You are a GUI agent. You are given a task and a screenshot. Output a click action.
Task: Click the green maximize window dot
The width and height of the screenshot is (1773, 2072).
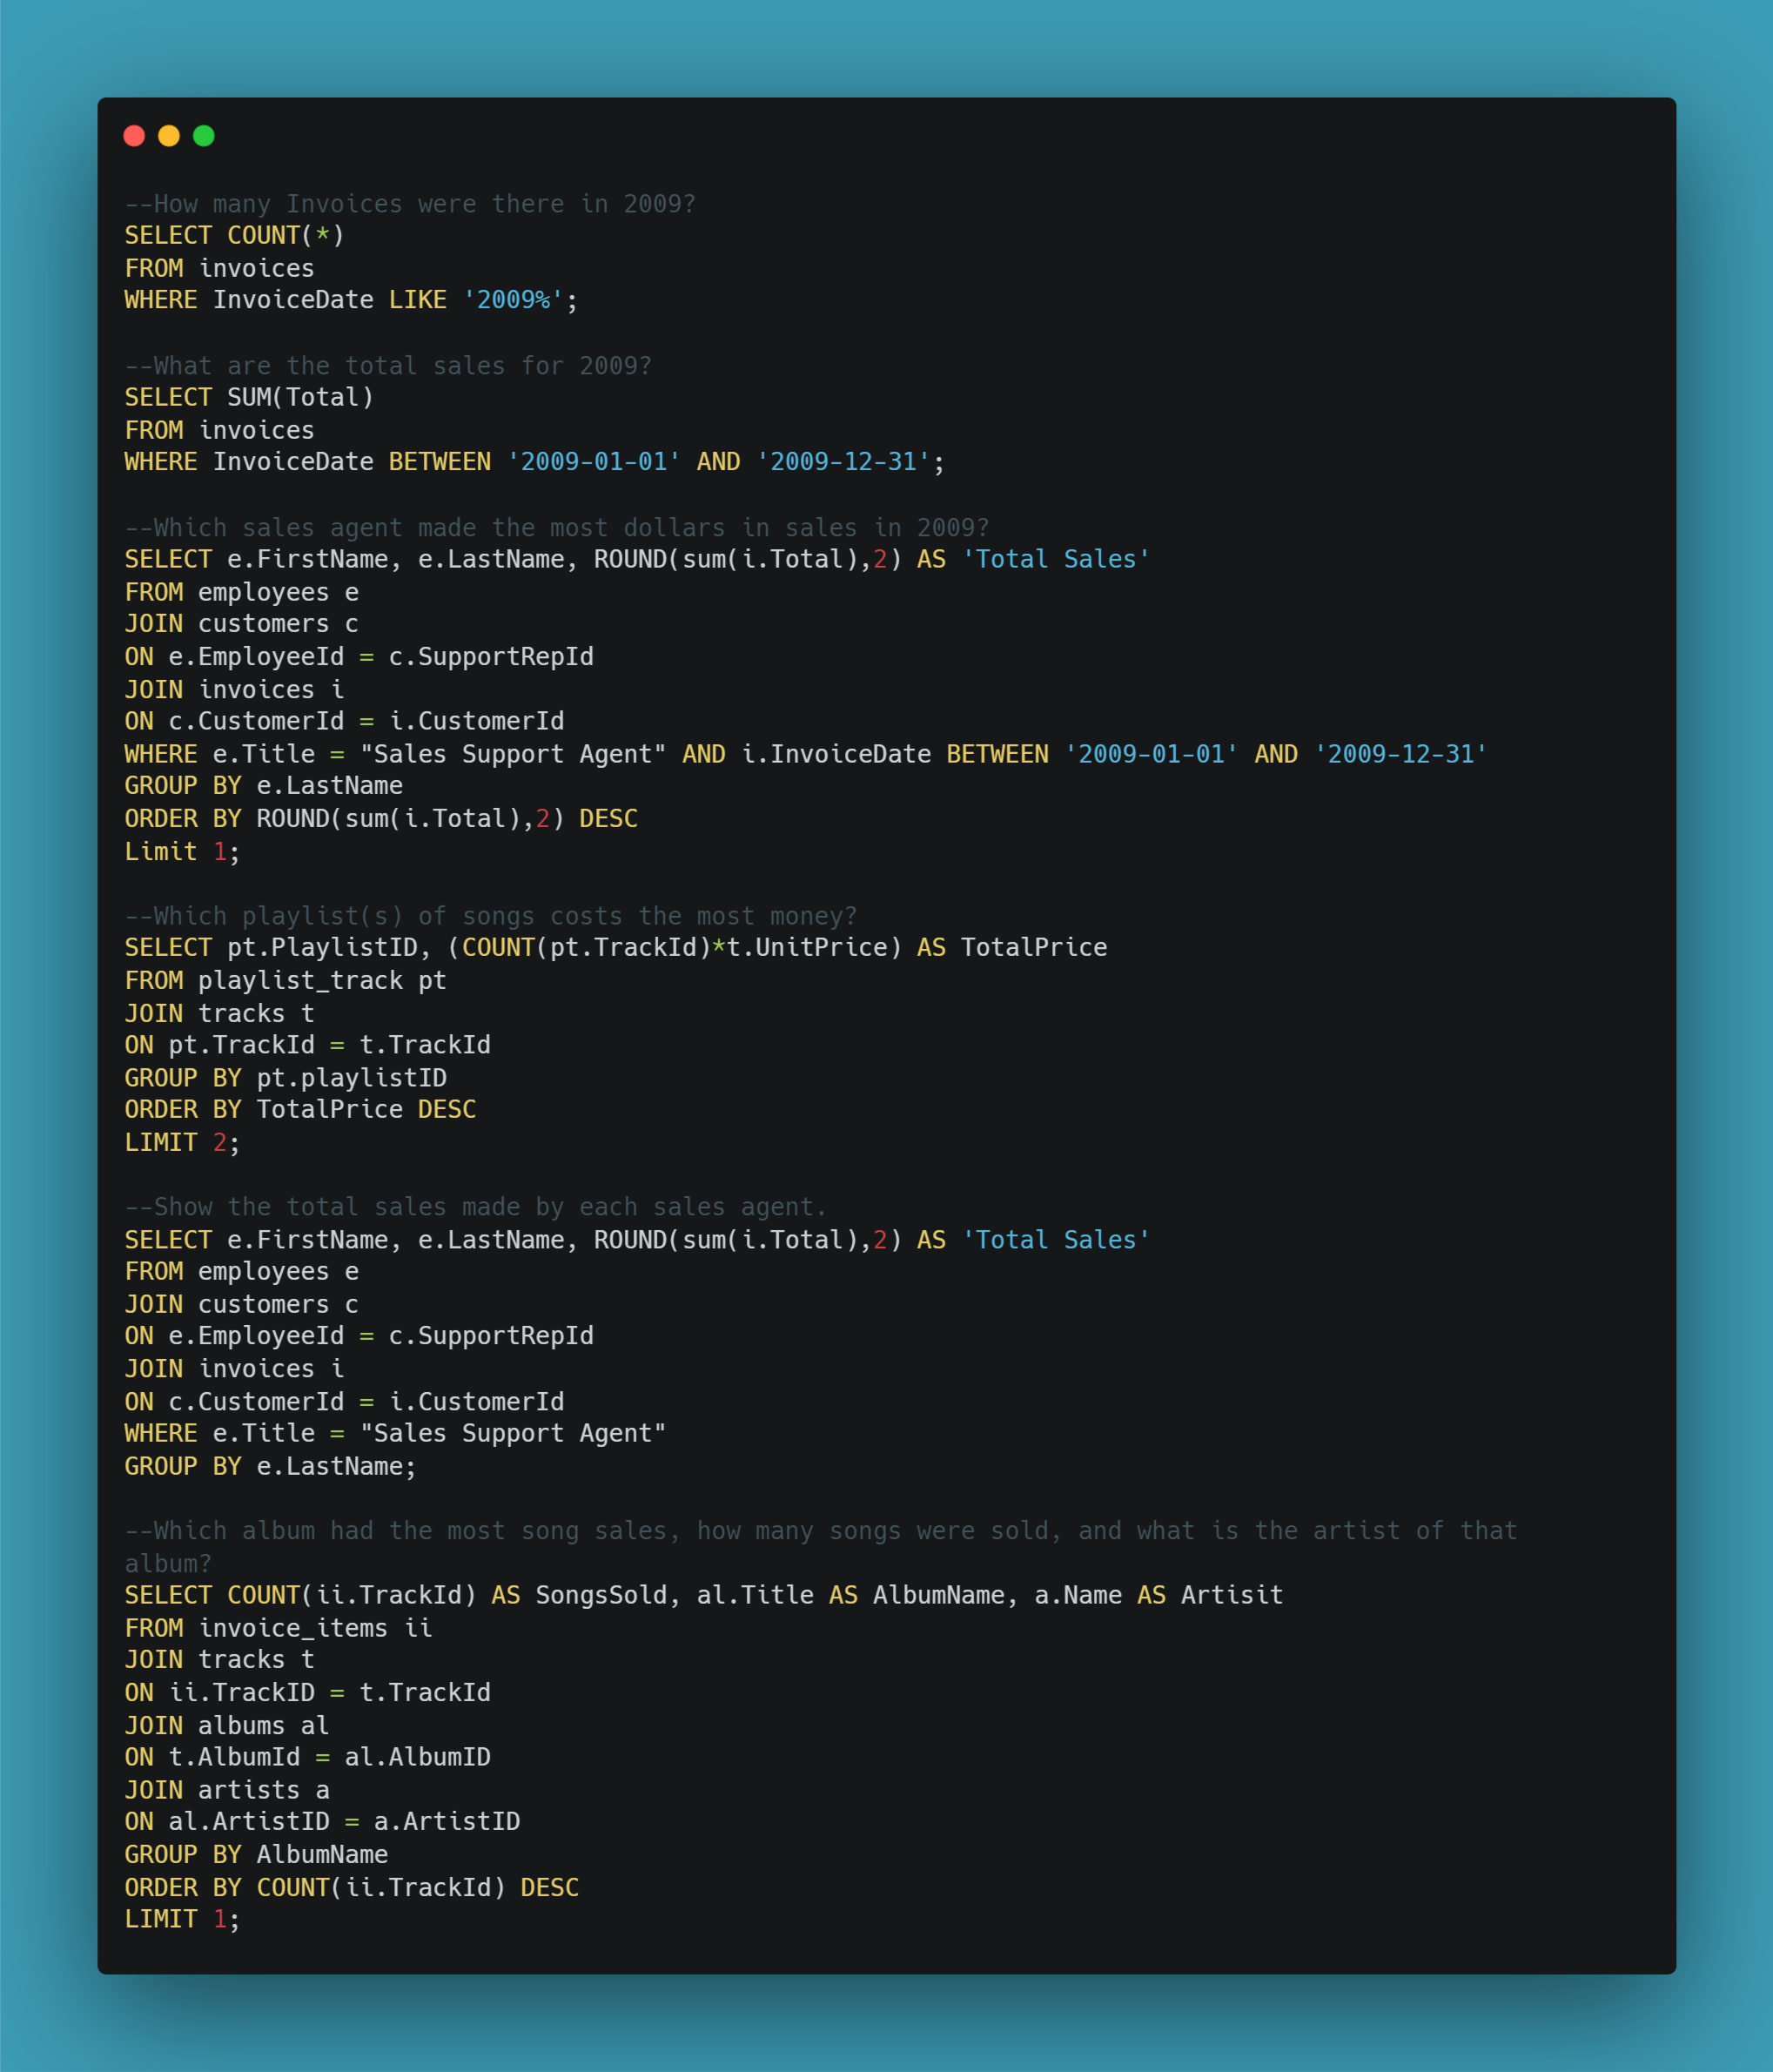[x=204, y=136]
